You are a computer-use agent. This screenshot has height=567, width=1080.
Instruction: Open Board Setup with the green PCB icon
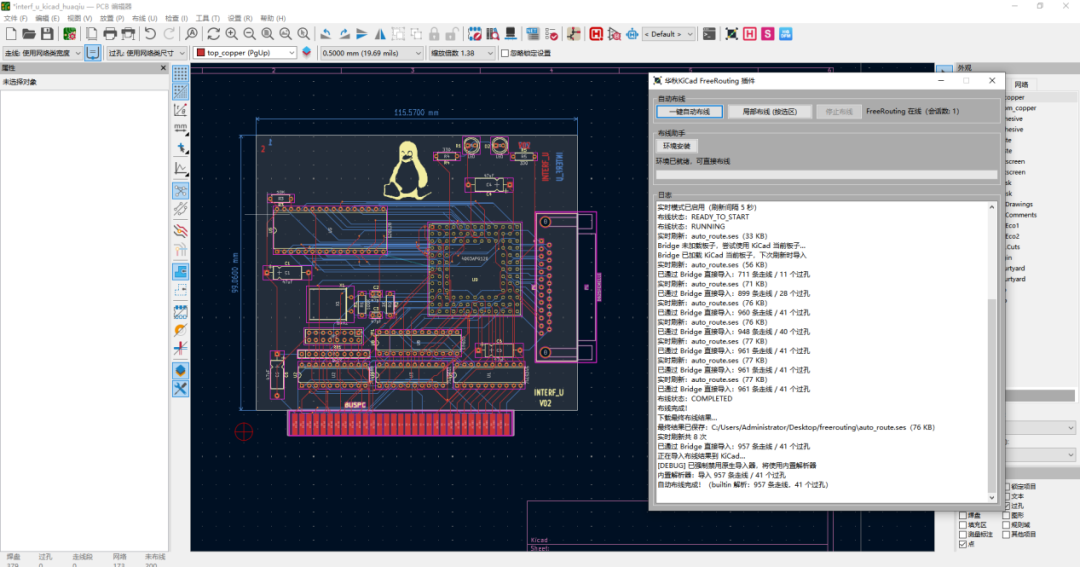[x=70, y=34]
